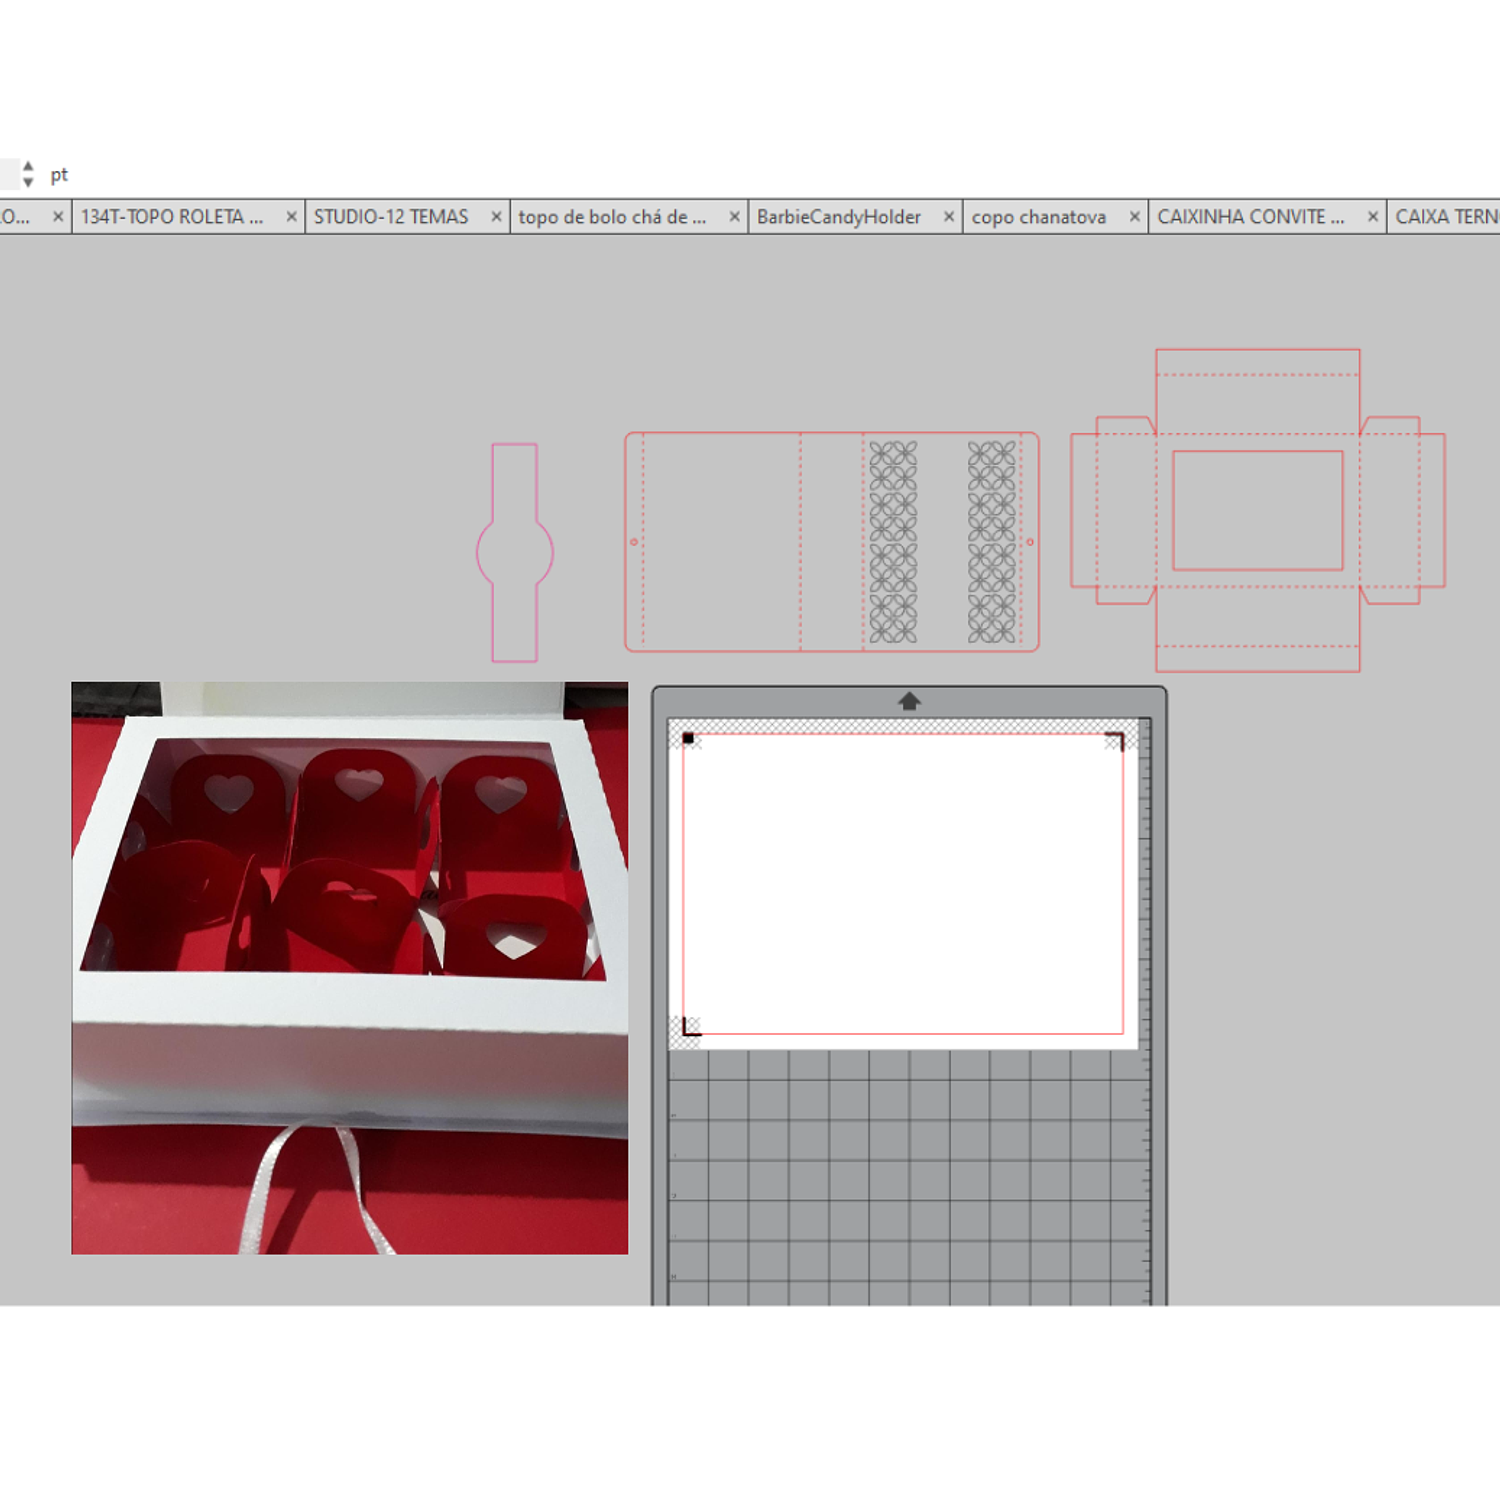Image resolution: width=1500 pixels, height=1500 pixels.
Task: Switch to the topo de bolo chá tab
Action: [x=612, y=217]
